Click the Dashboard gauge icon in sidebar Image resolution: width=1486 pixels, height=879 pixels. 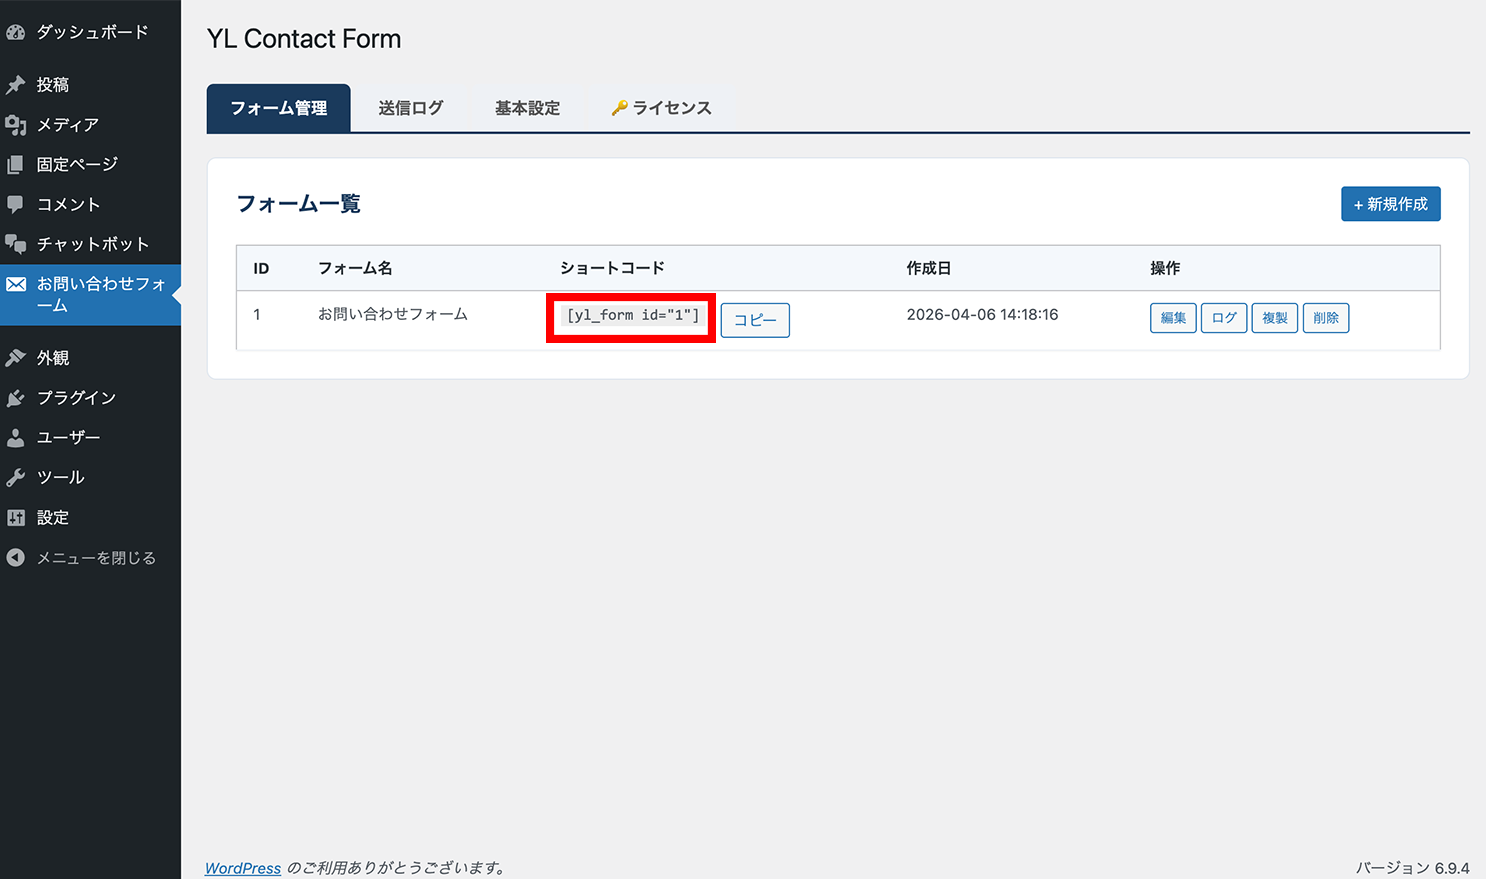tap(16, 32)
